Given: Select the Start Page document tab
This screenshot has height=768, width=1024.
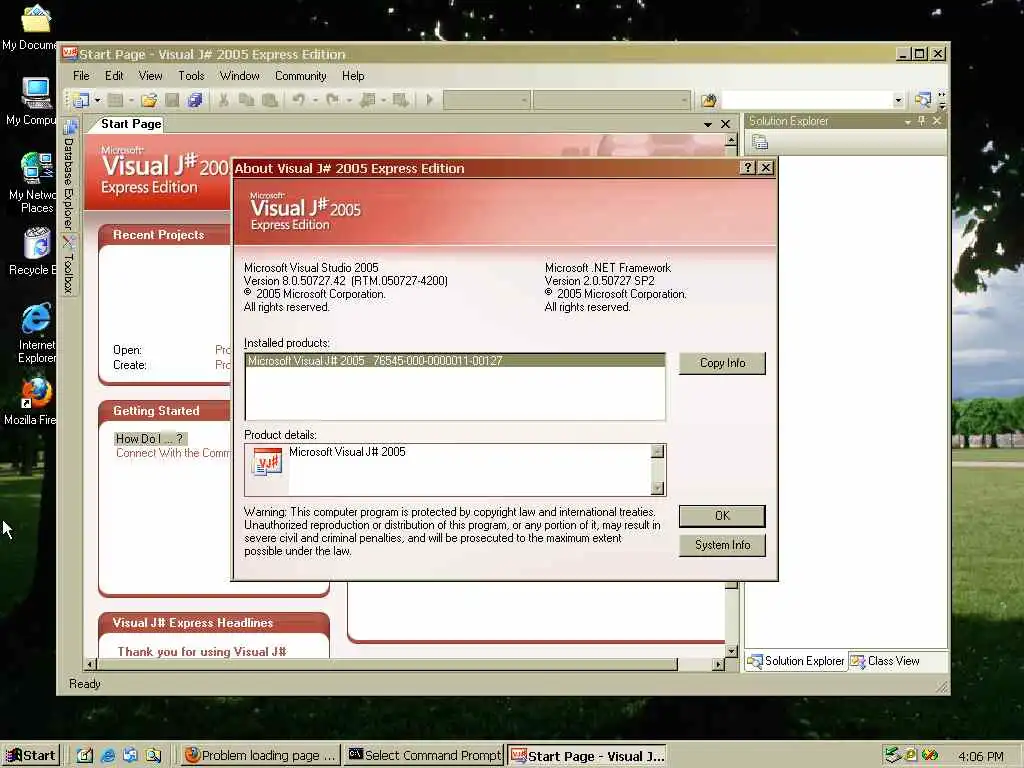Looking at the screenshot, I should [131, 123].
